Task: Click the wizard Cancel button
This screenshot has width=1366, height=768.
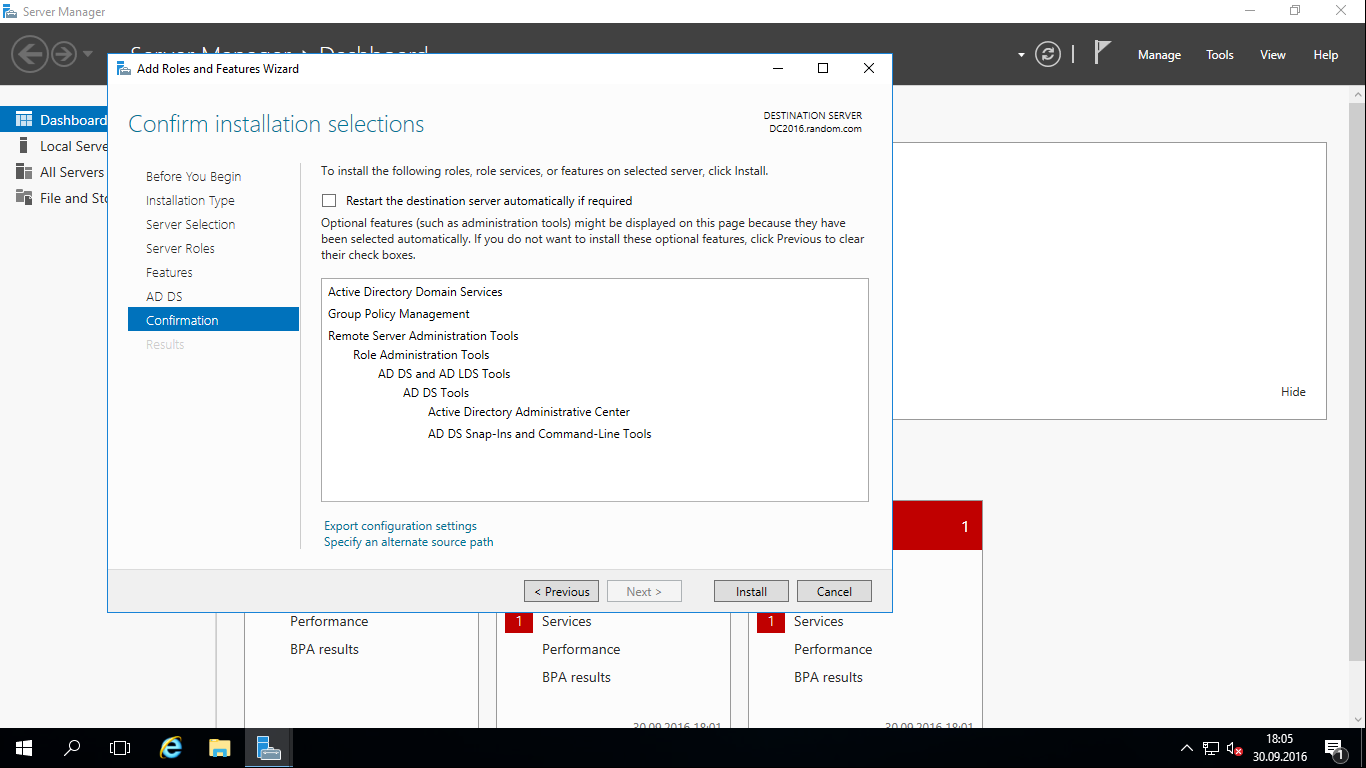Action: (x=834, y=591)
